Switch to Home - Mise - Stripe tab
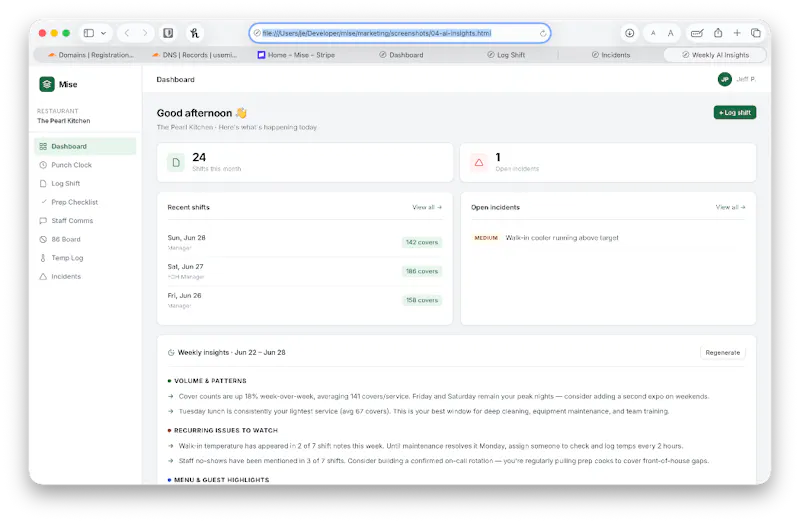800x524 pixels. [x=296, y=55]
